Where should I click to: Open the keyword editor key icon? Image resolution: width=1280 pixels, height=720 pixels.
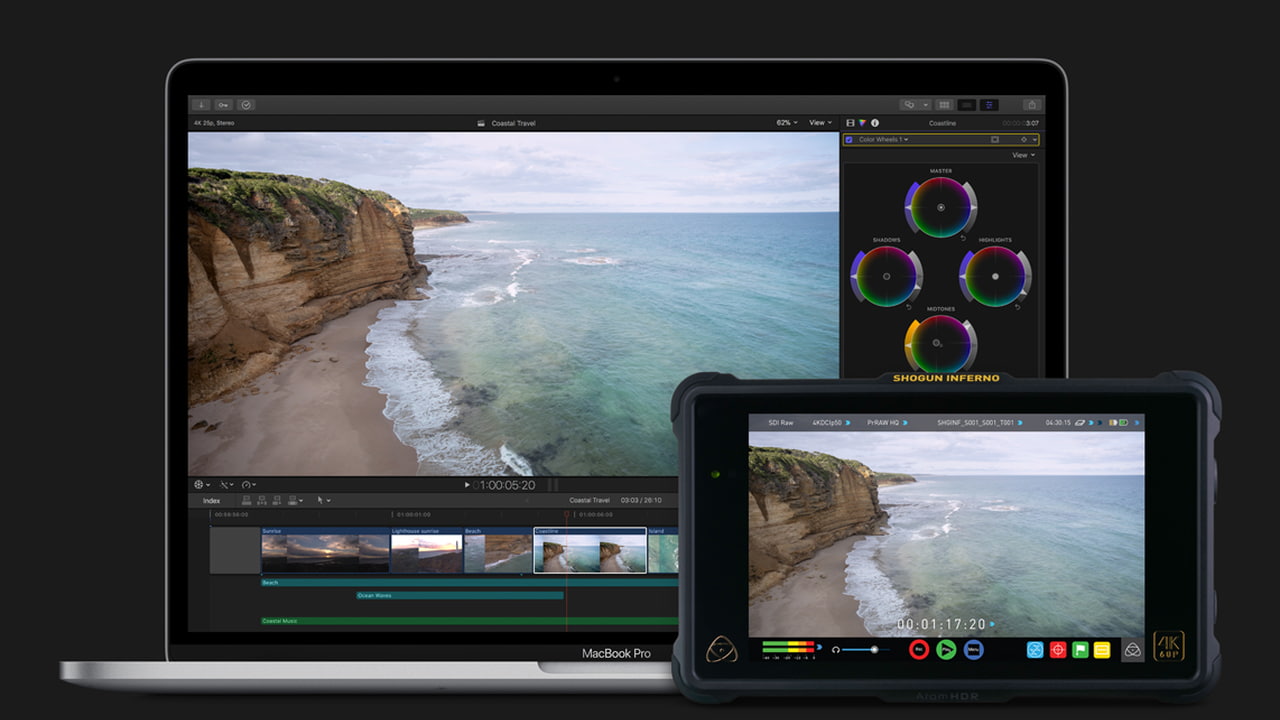tap(223, 104)
